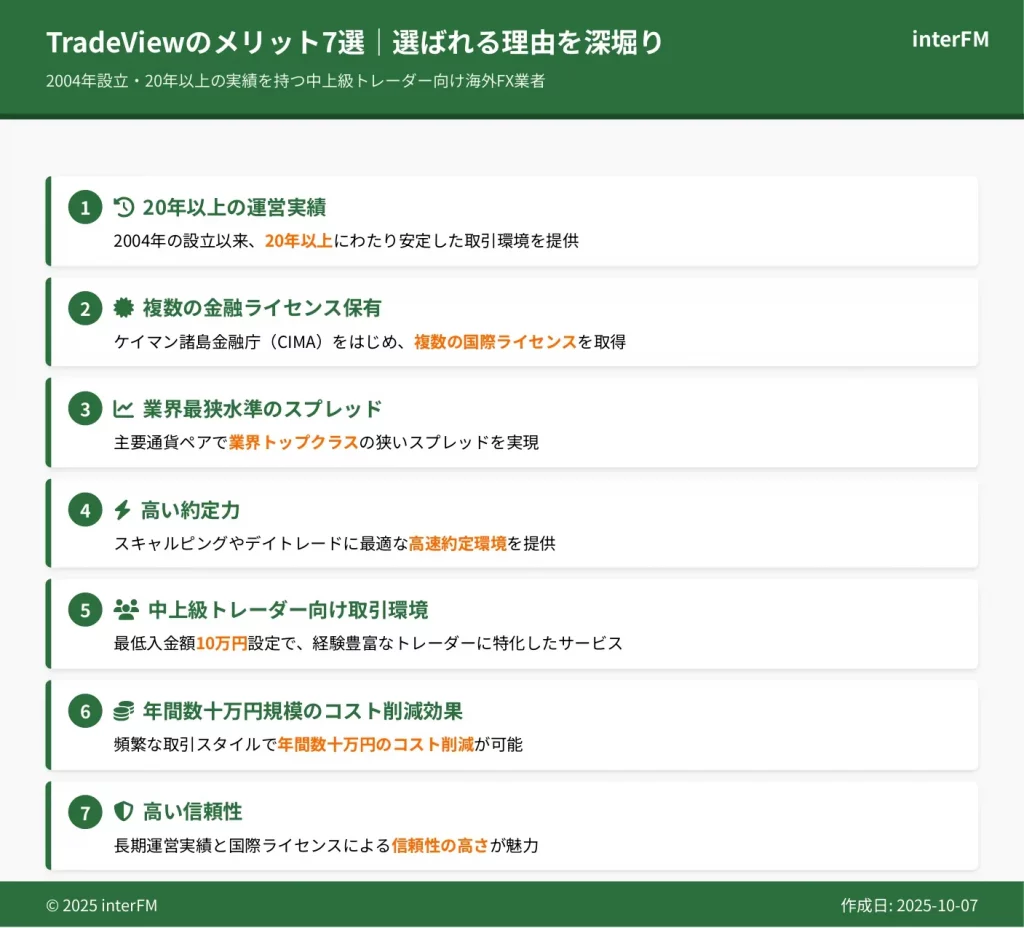Click the interFM logo in the header
Screen dimensions: 1024x928
(x=950, y=39)
